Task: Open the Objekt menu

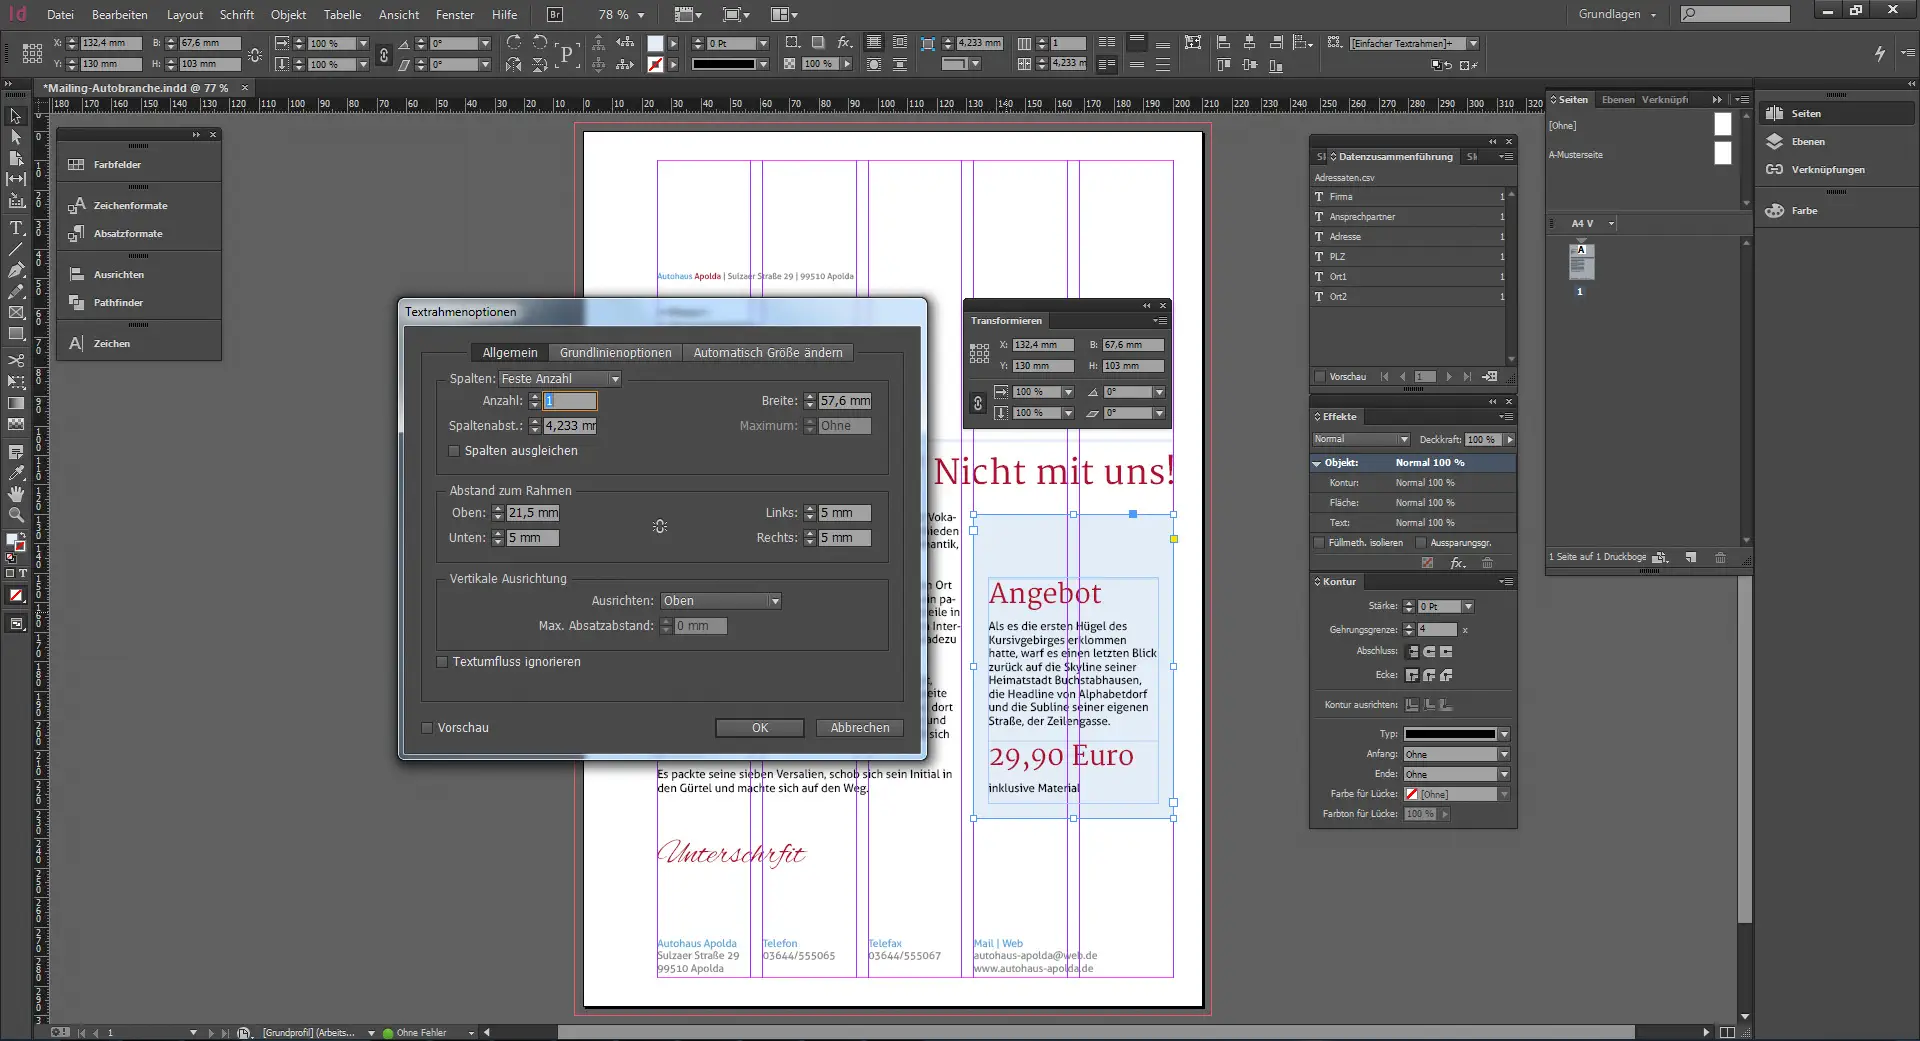Action: 288,15
